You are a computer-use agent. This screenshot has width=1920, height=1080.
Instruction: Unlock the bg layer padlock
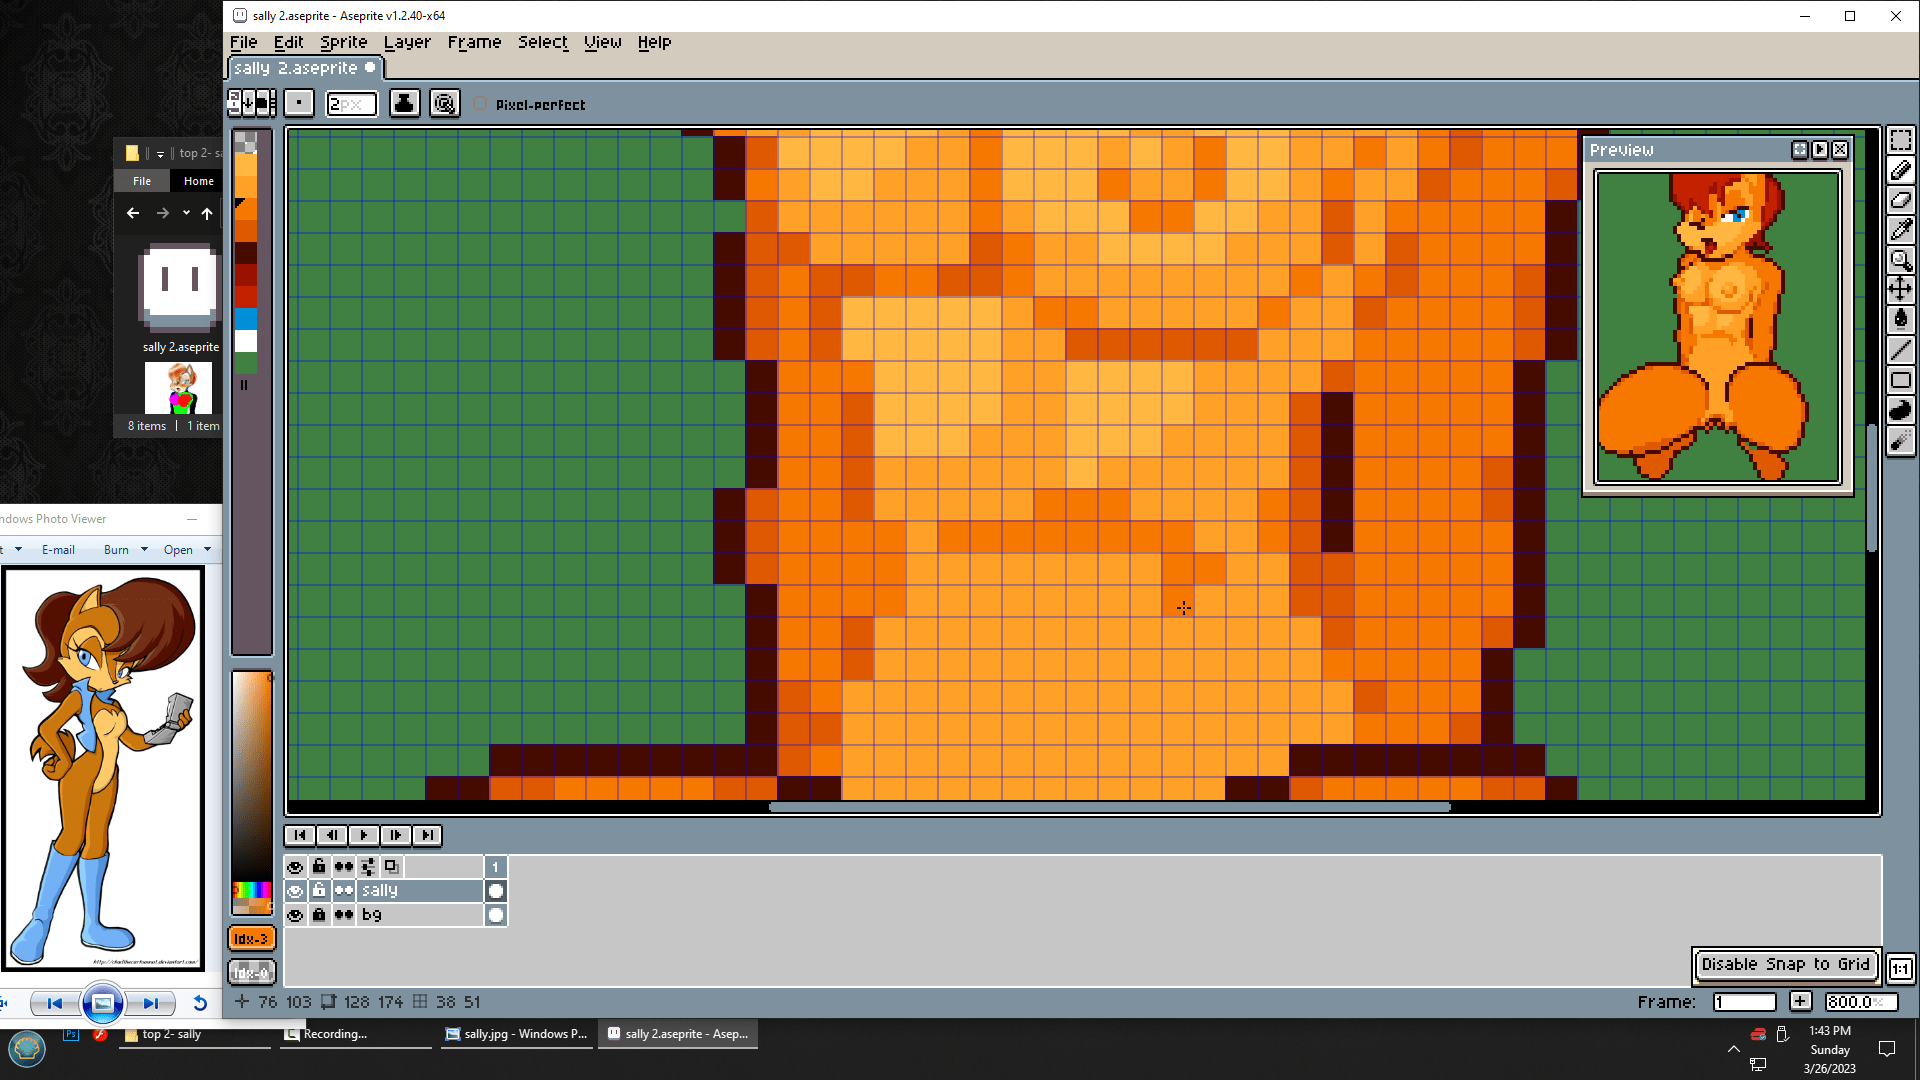point(319,915)
